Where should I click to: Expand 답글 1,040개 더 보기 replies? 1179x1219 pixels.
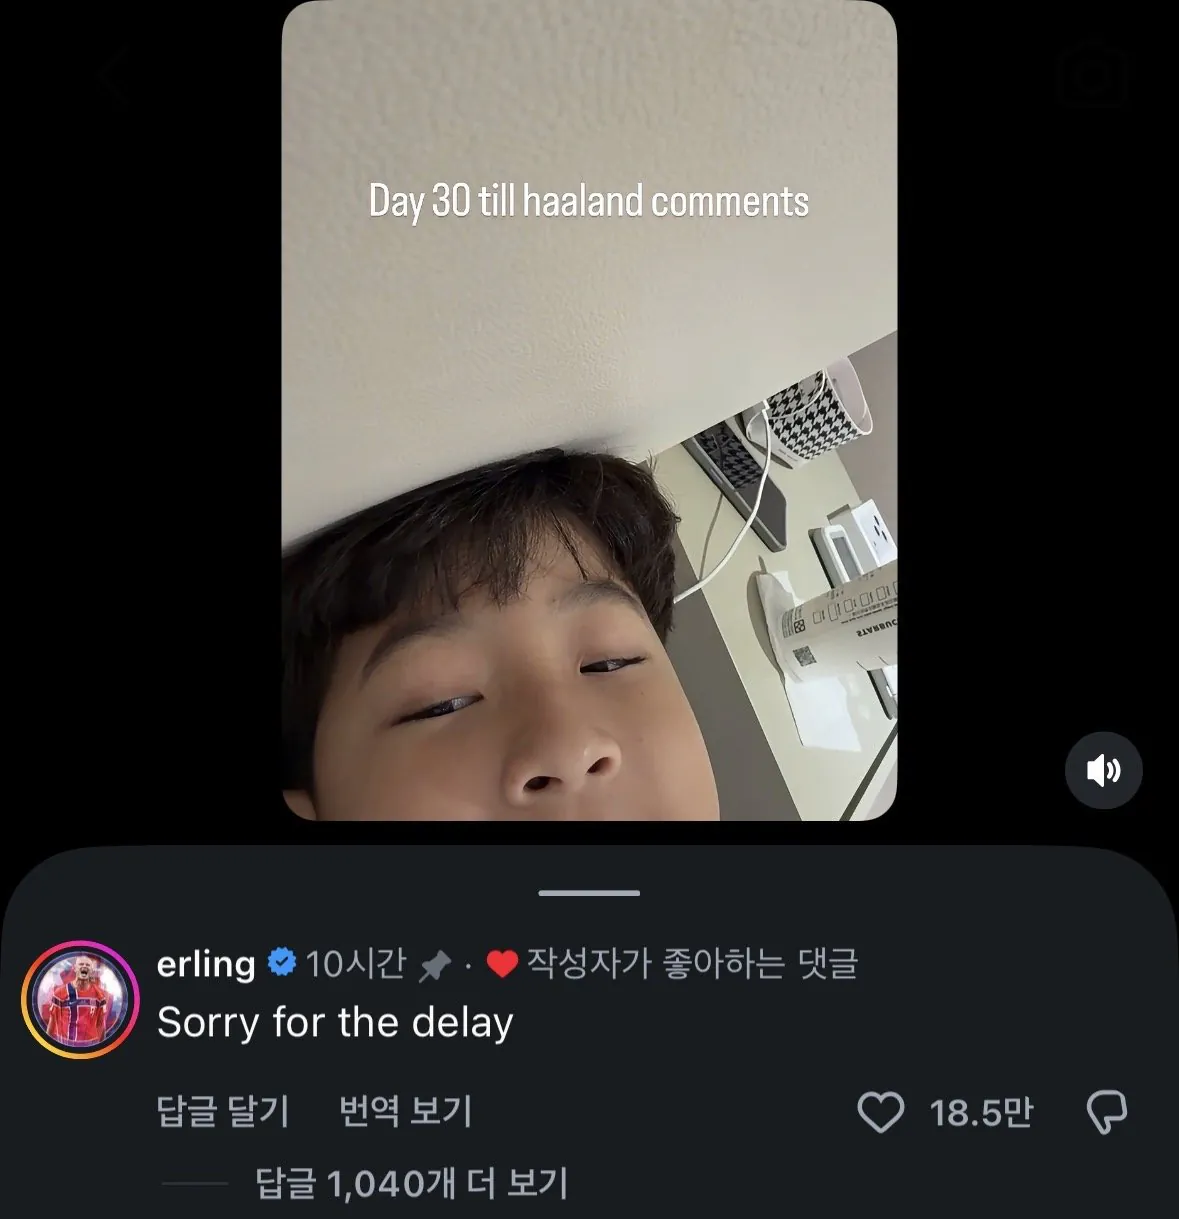411,1184
